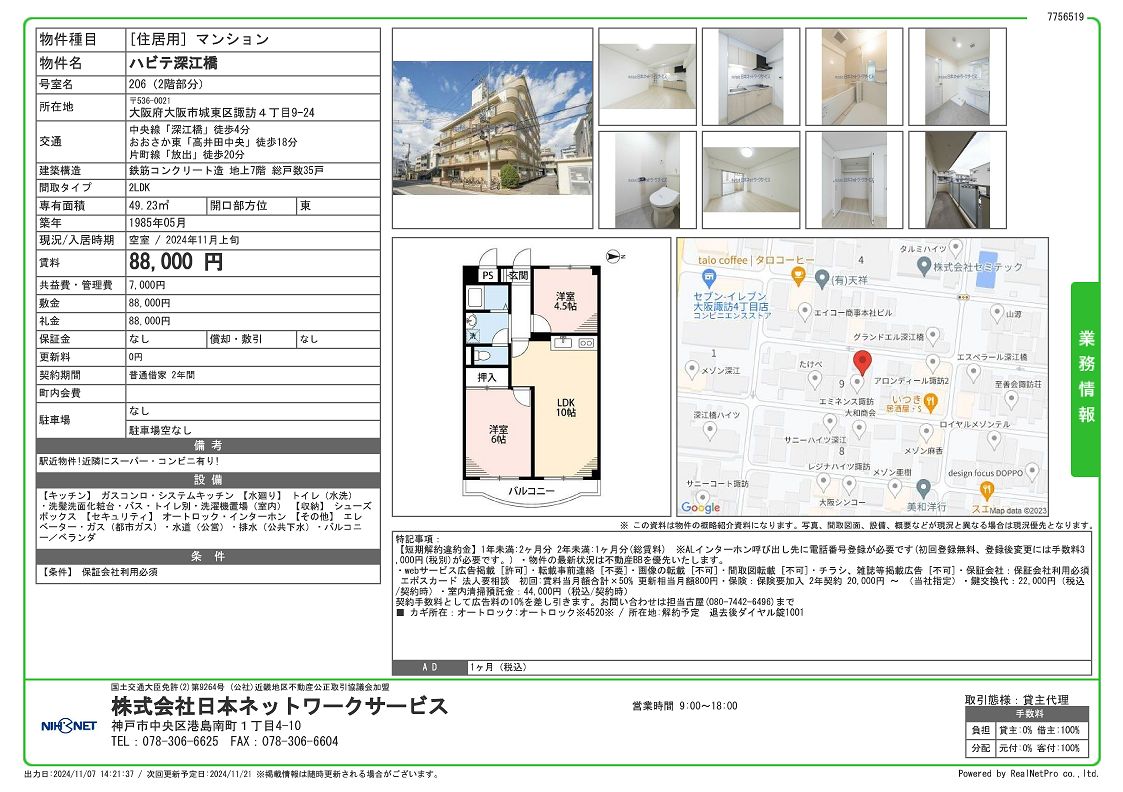
Task: Open the building exterior photo
Action: coord(493,128)
